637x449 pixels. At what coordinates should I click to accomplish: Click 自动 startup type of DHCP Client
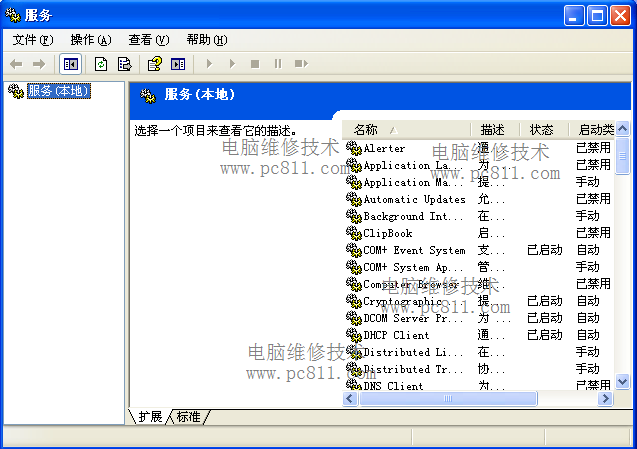587,335
